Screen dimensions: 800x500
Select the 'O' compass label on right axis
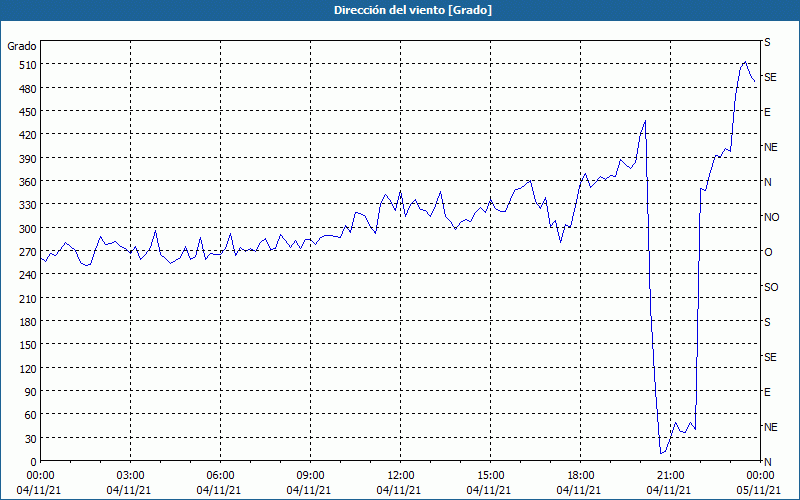(768, 252)
